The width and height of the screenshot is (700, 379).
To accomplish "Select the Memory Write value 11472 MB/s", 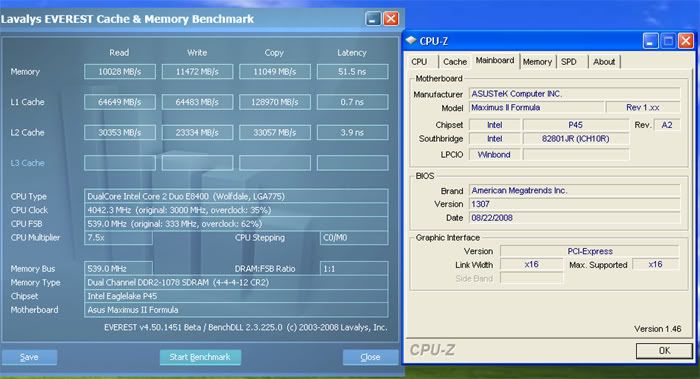I will 197,71.
